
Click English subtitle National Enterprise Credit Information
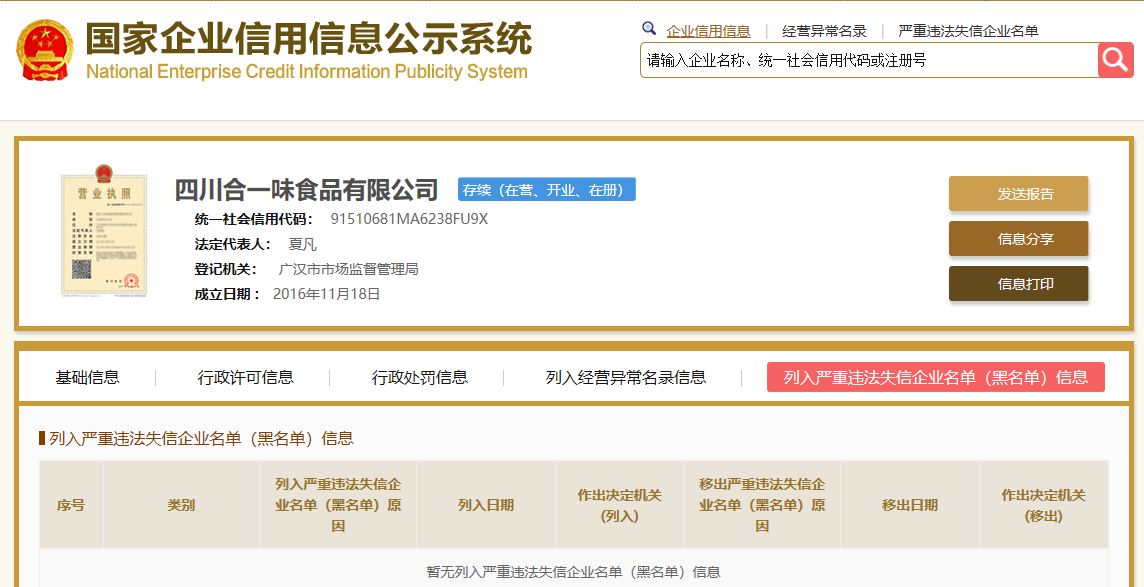(306, 71)
